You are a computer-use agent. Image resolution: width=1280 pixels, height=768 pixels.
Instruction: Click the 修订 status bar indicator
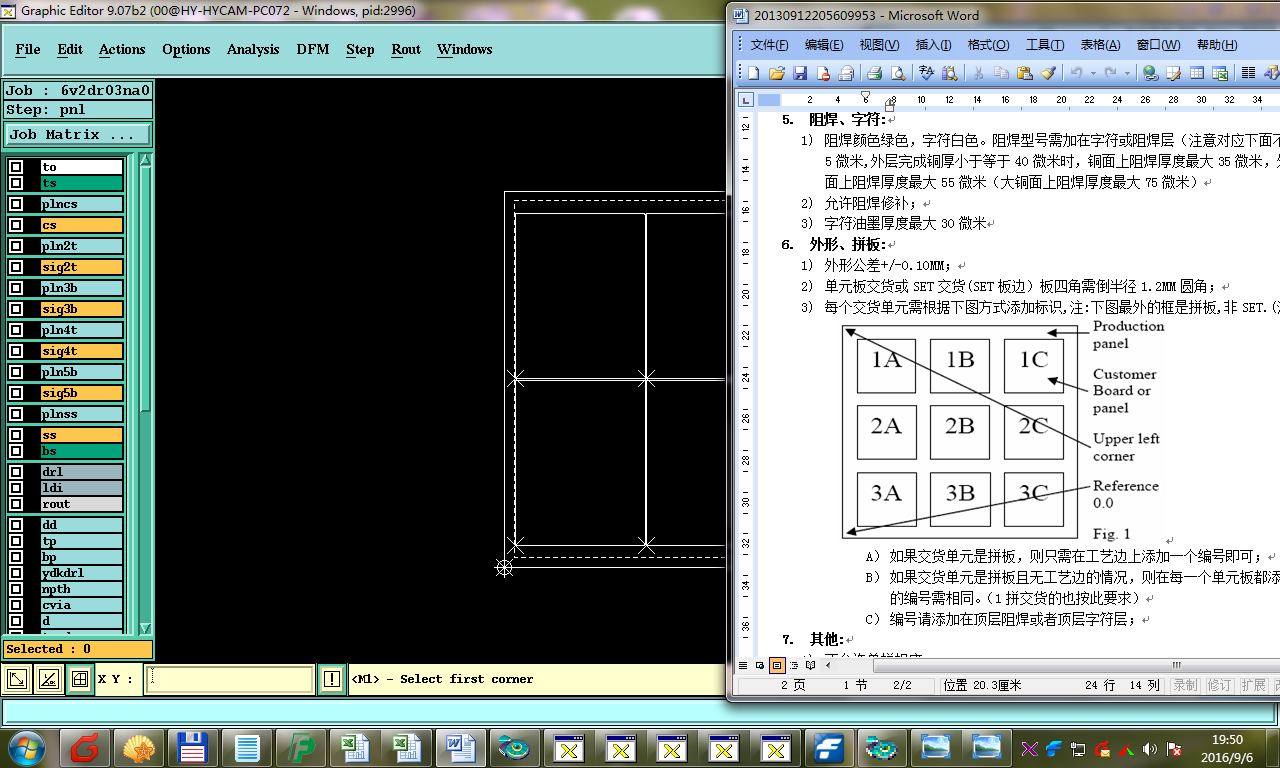pyautogui.click(x=1219, y=685)
